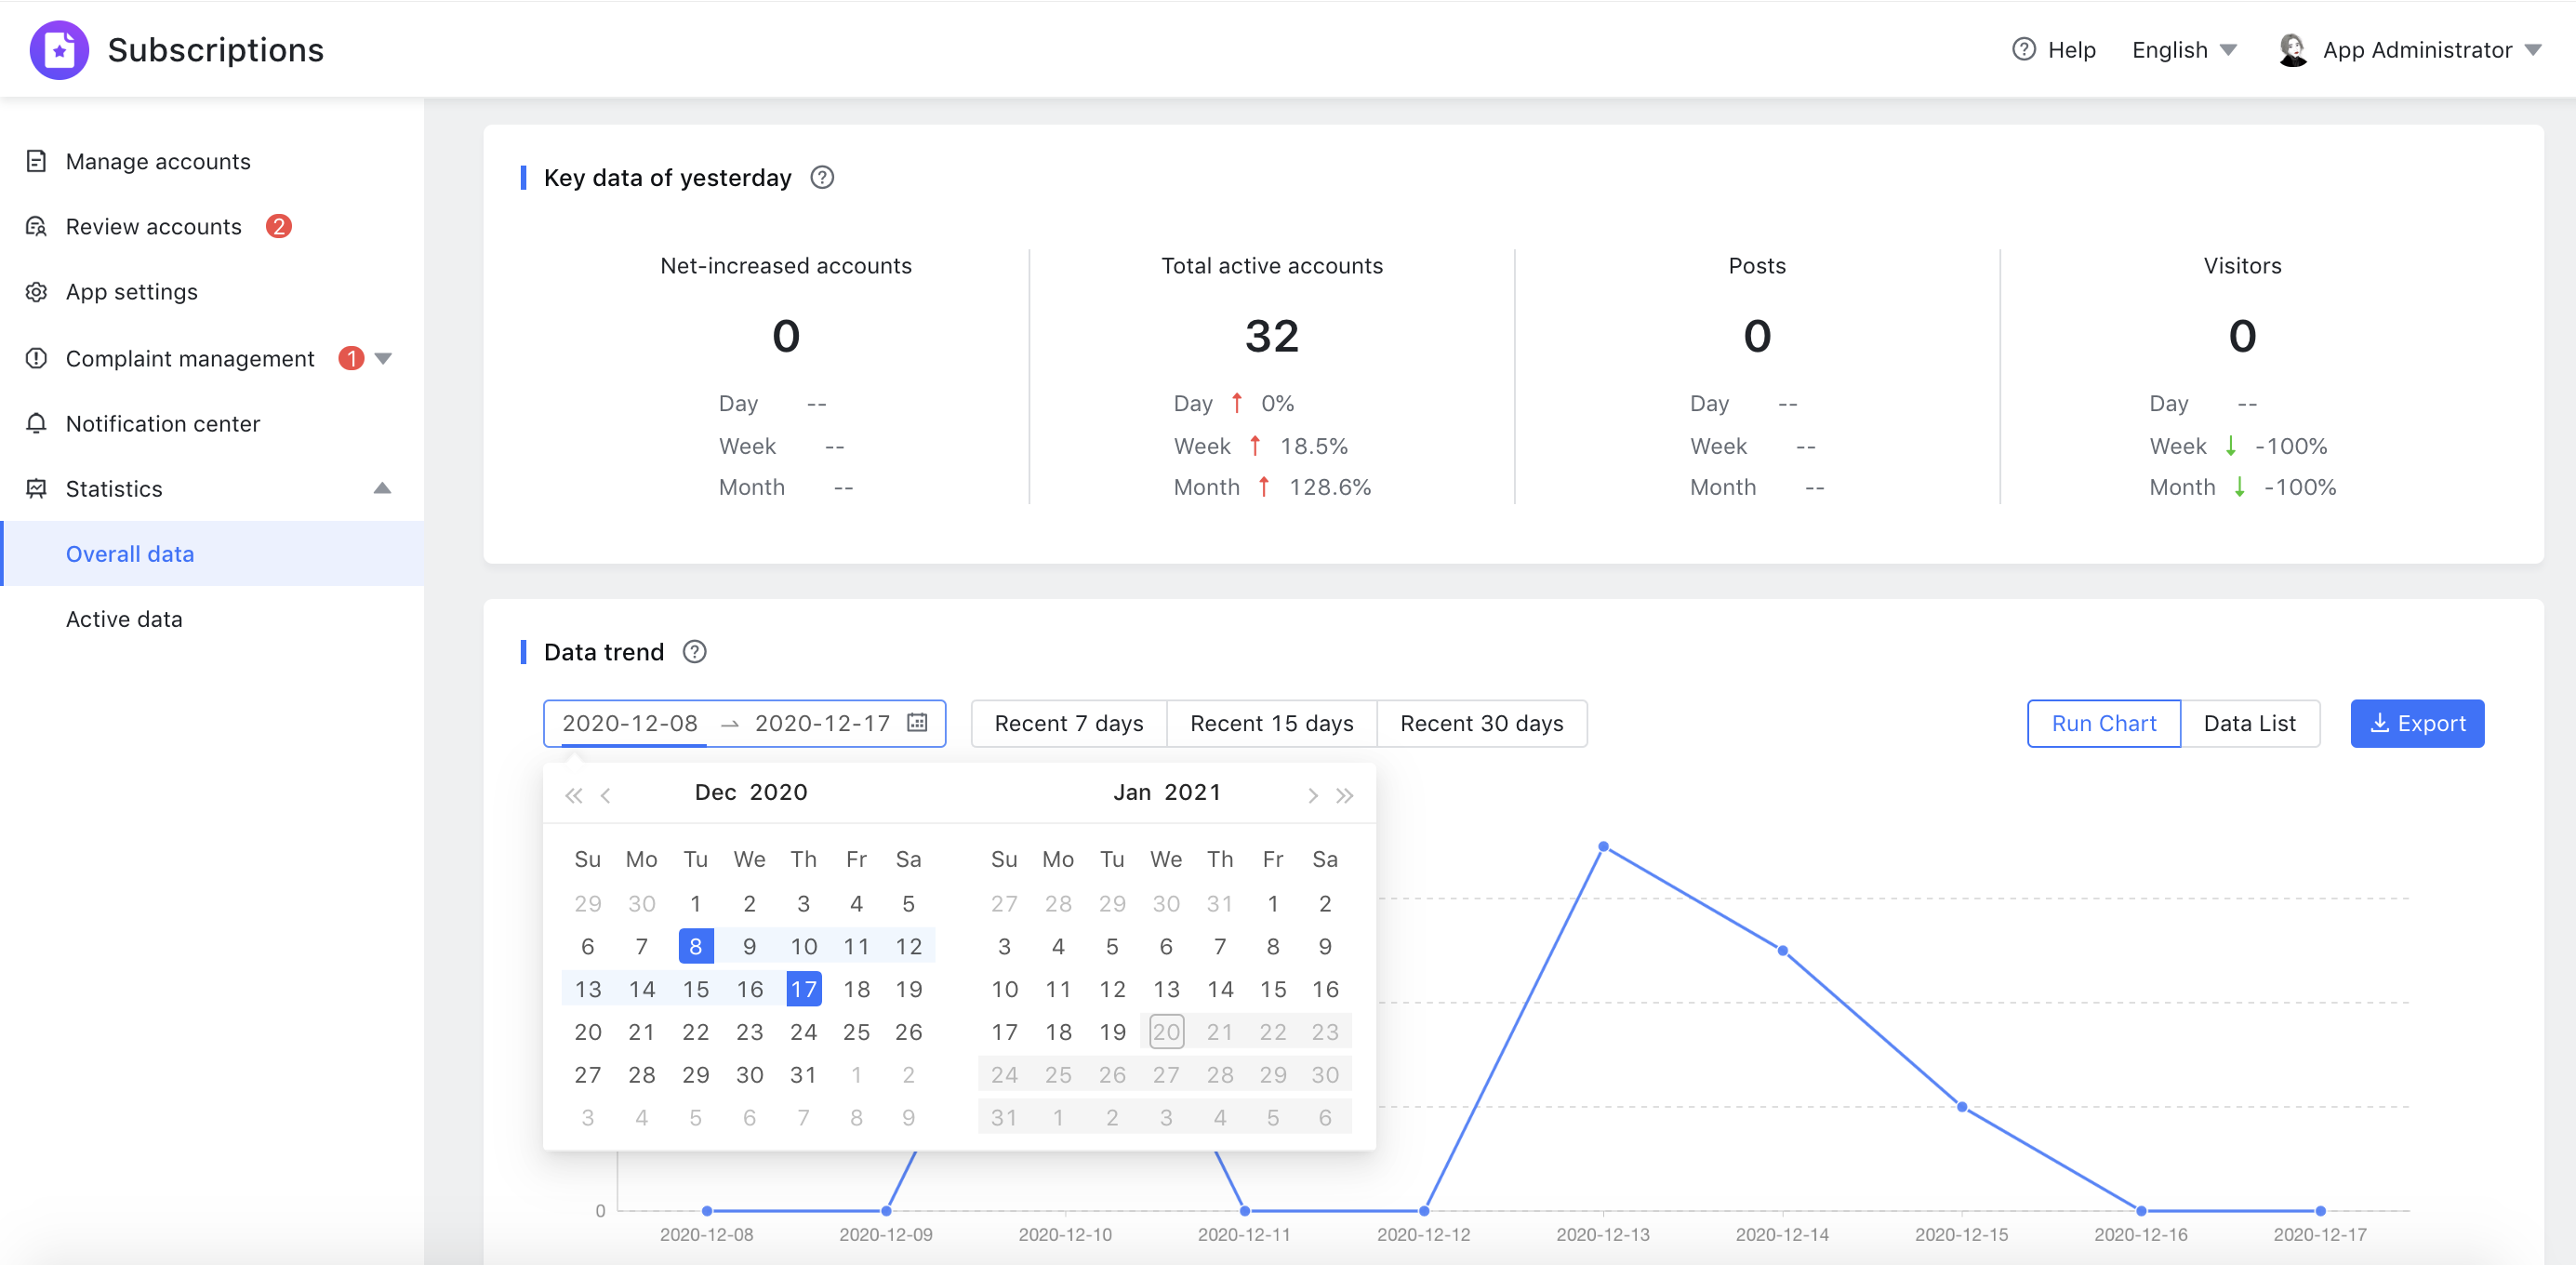Switch to Run Chart view
Image resolution: width=2576 pixels, height=1265 pixels.
(x=2104, y=723)
